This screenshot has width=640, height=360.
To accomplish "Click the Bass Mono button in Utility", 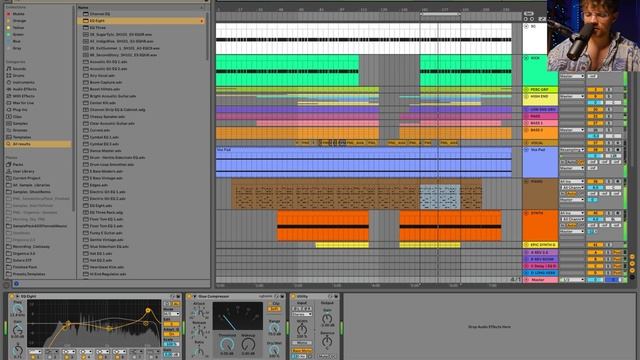I will [302, 351].
